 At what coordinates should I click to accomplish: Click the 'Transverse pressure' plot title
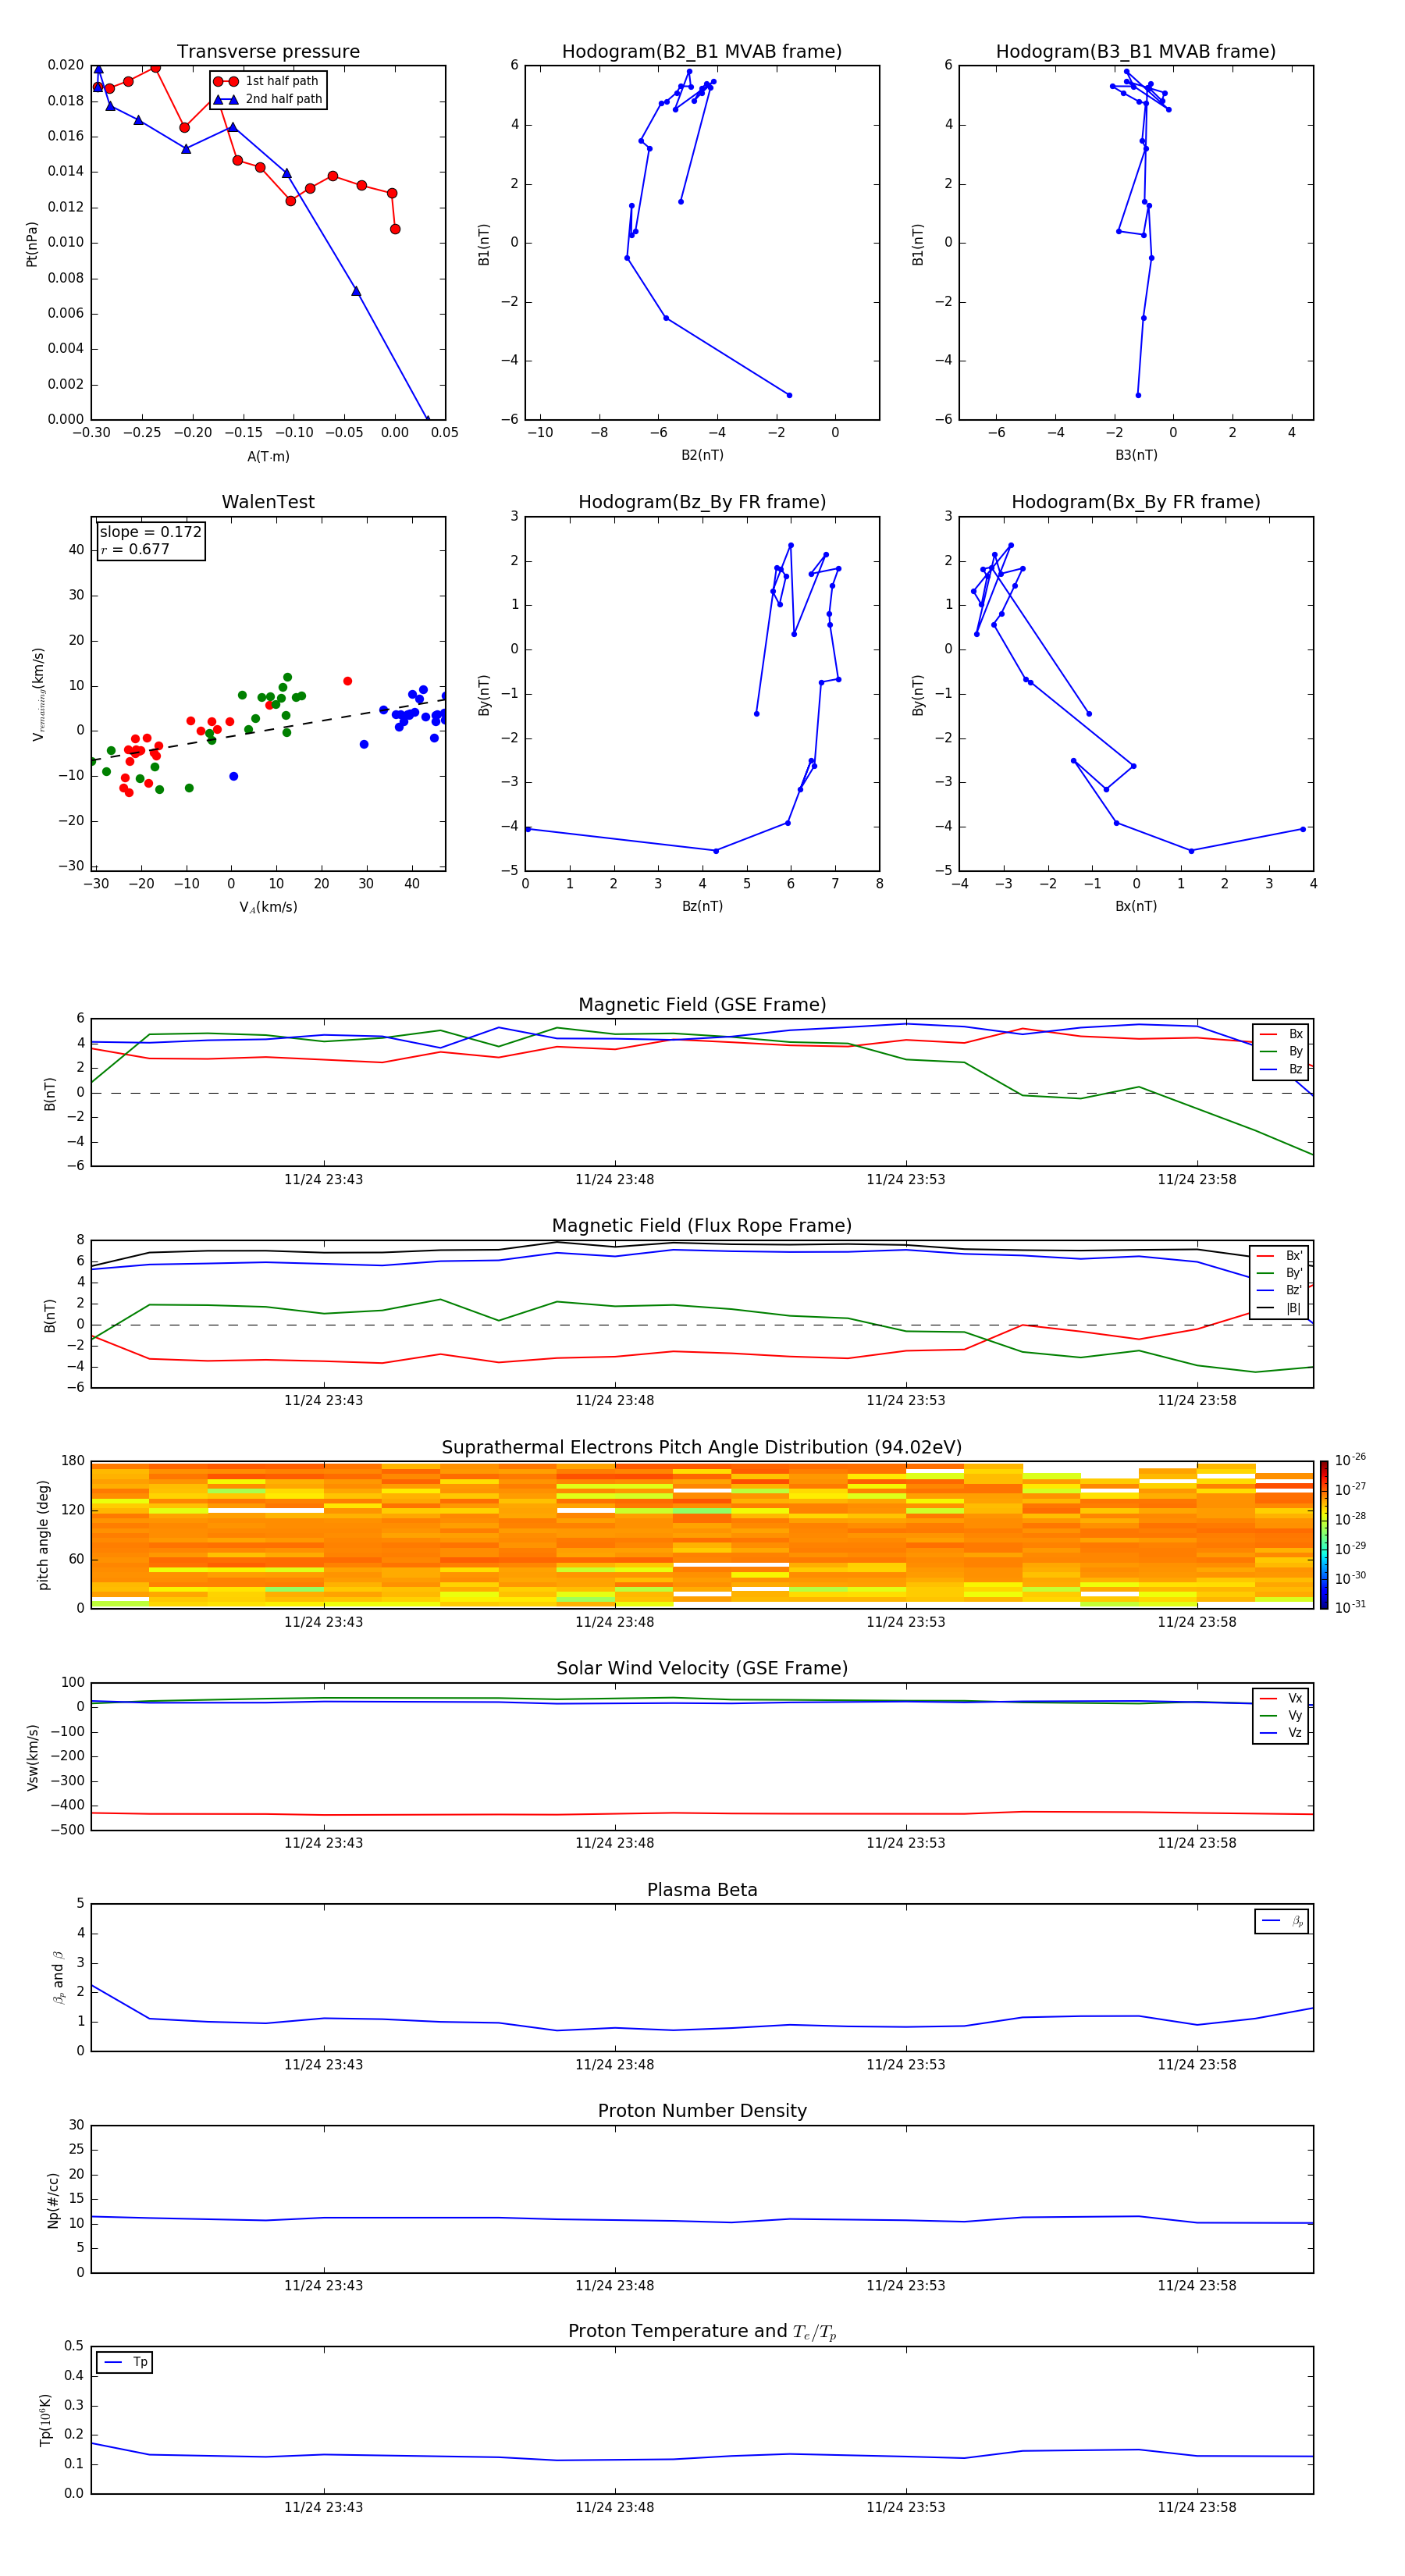tap(268, 52)
